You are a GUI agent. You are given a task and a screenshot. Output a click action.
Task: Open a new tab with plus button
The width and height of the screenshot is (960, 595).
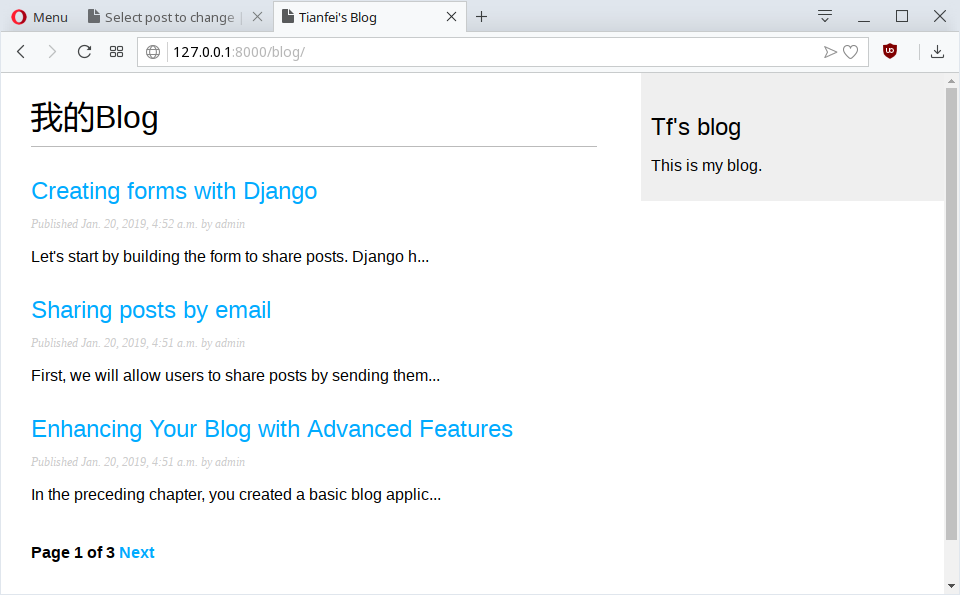pos(482,17)
